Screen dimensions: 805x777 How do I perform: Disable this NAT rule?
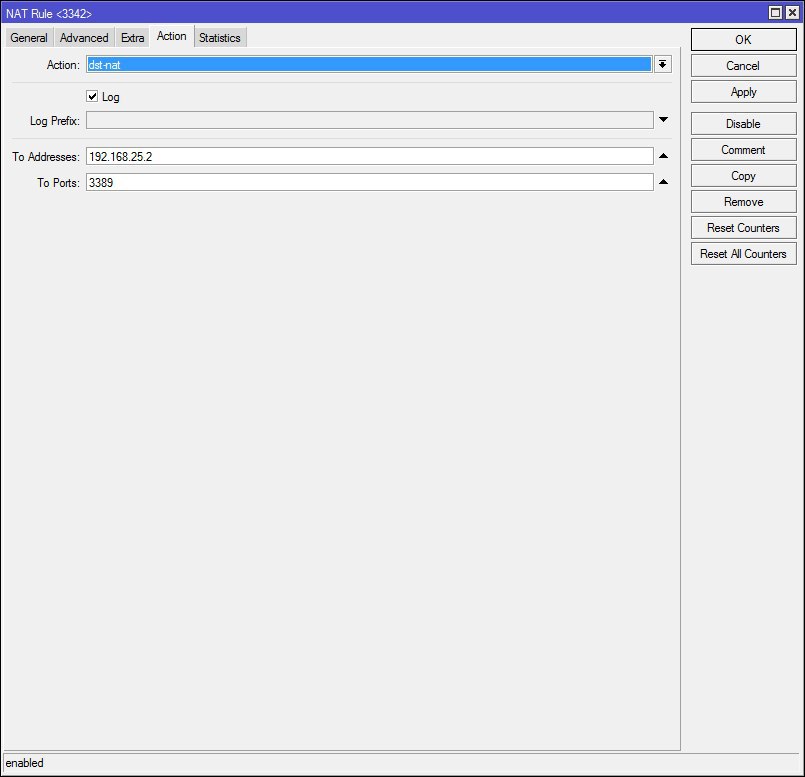pyautogui.click(x=743, y=124)
